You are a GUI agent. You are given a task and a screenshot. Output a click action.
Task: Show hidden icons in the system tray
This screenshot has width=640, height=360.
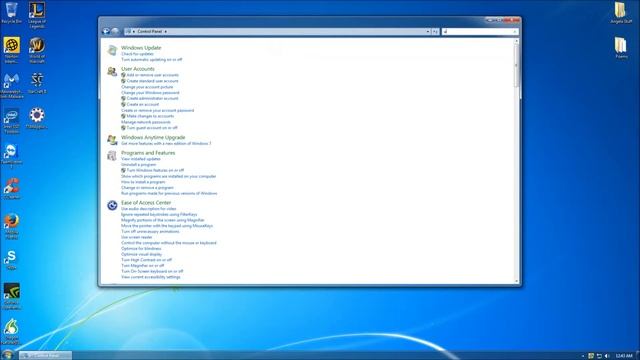point(583,356)
